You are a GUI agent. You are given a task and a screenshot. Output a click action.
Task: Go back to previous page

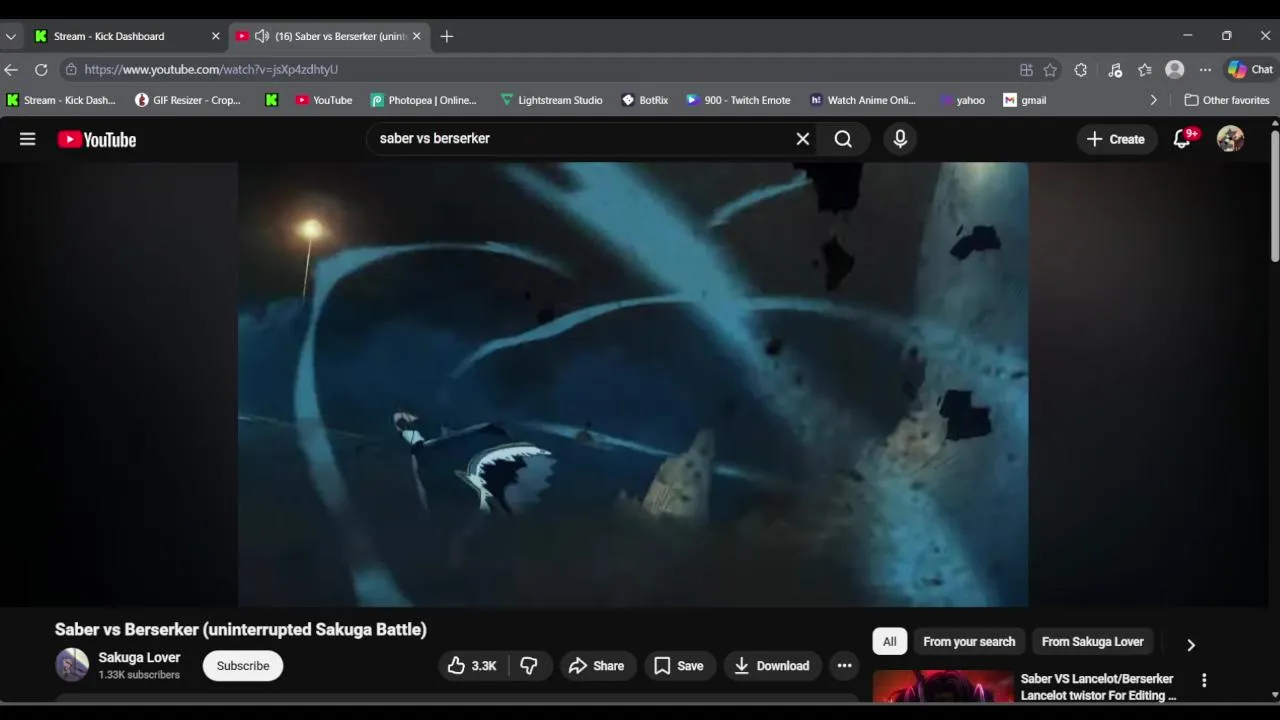(x=11, y=69)
